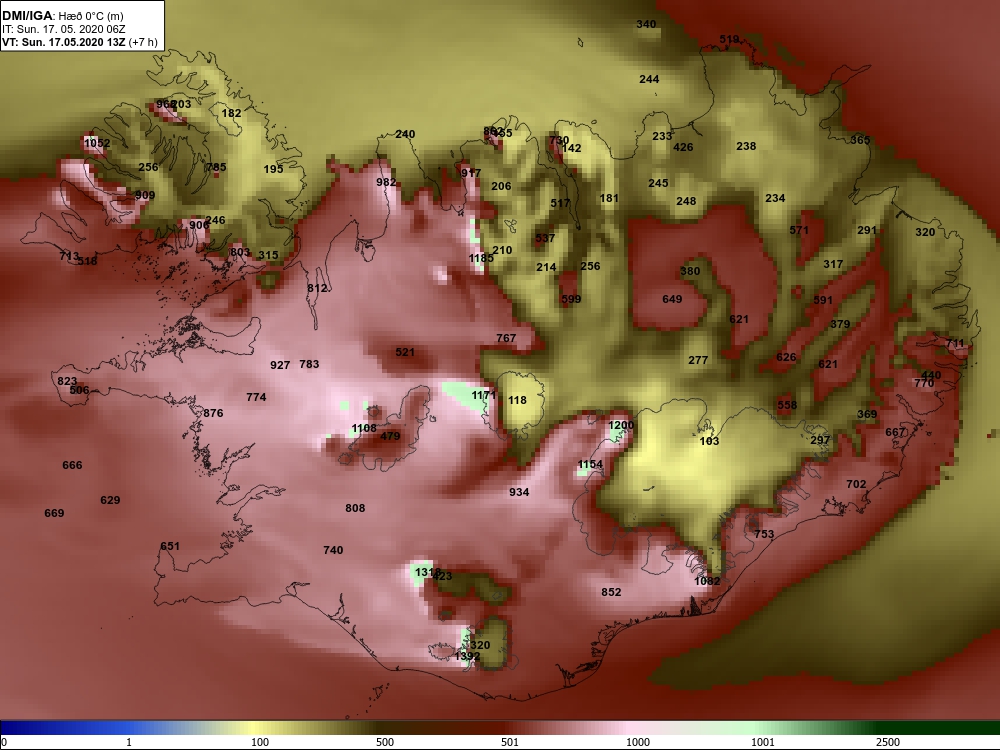Click the map value '629'
Viewport: 1000px width, 750px height.
[x=110, y=500]
